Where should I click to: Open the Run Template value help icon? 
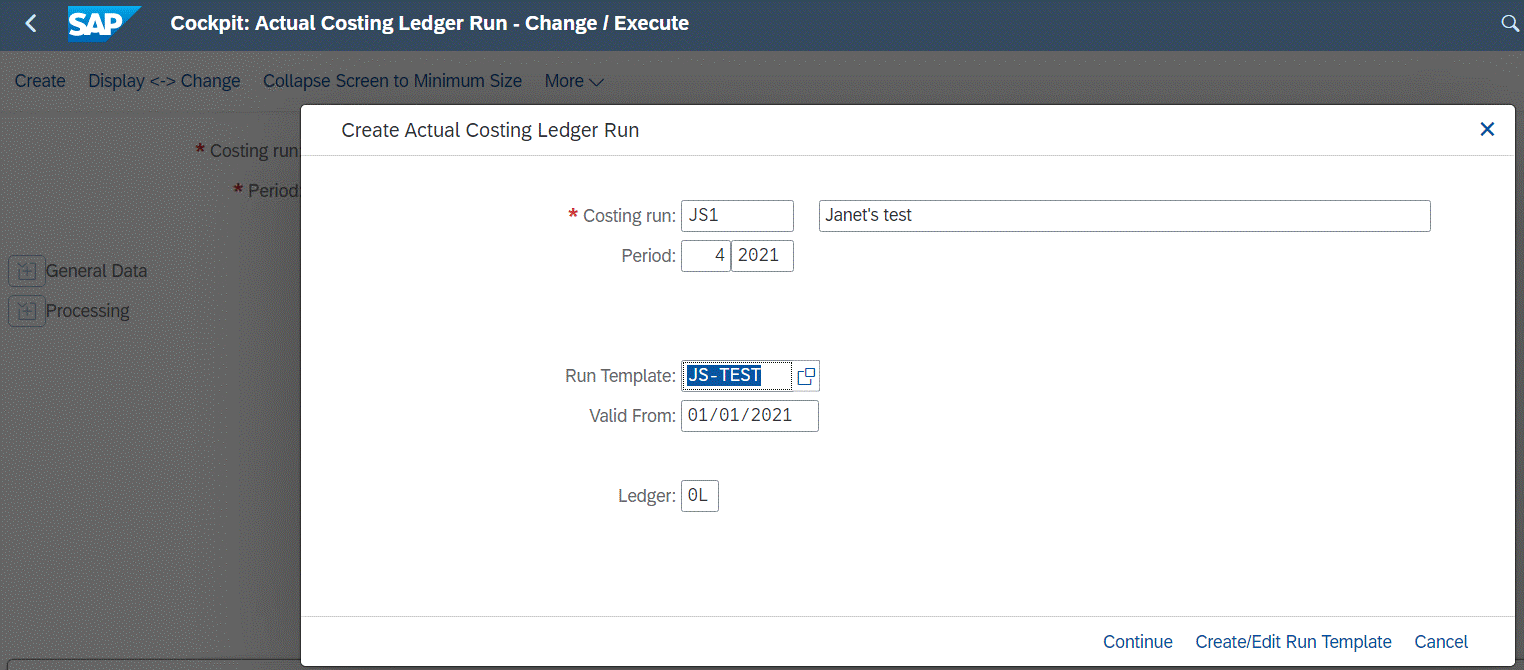pos(806,375)
